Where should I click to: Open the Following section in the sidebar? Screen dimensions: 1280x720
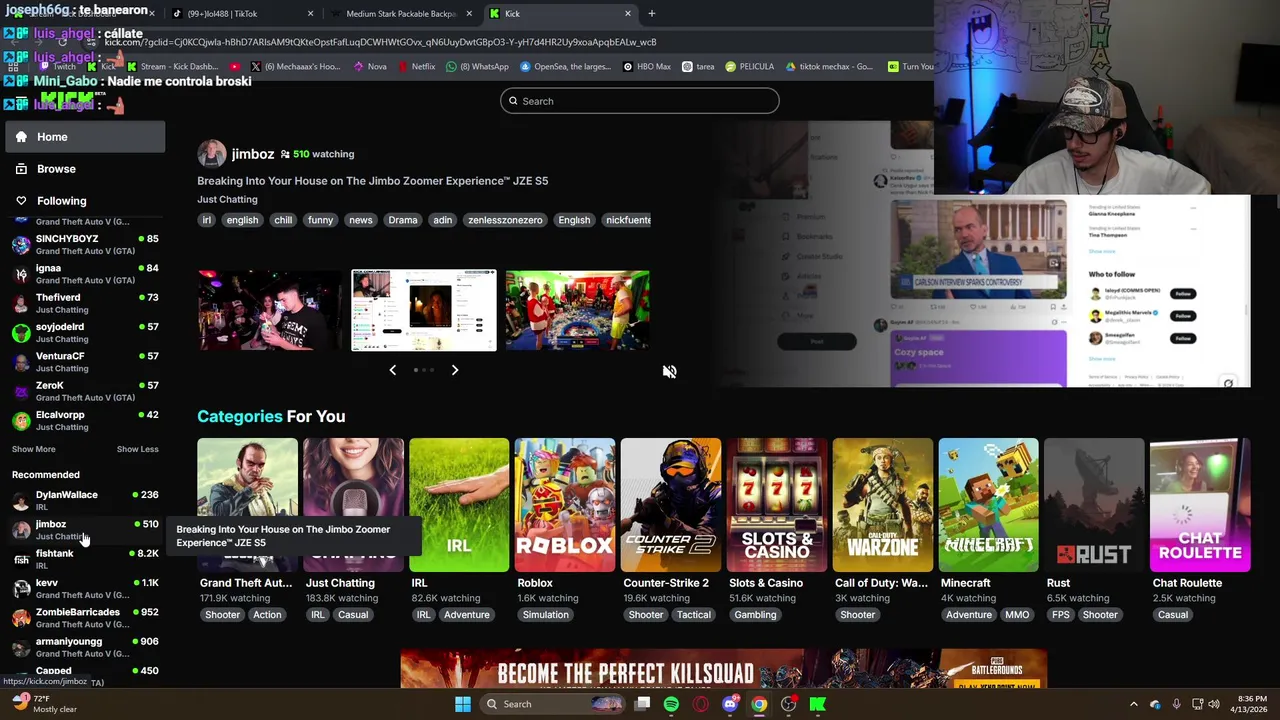pyautogui.click(x=85, y=201)
